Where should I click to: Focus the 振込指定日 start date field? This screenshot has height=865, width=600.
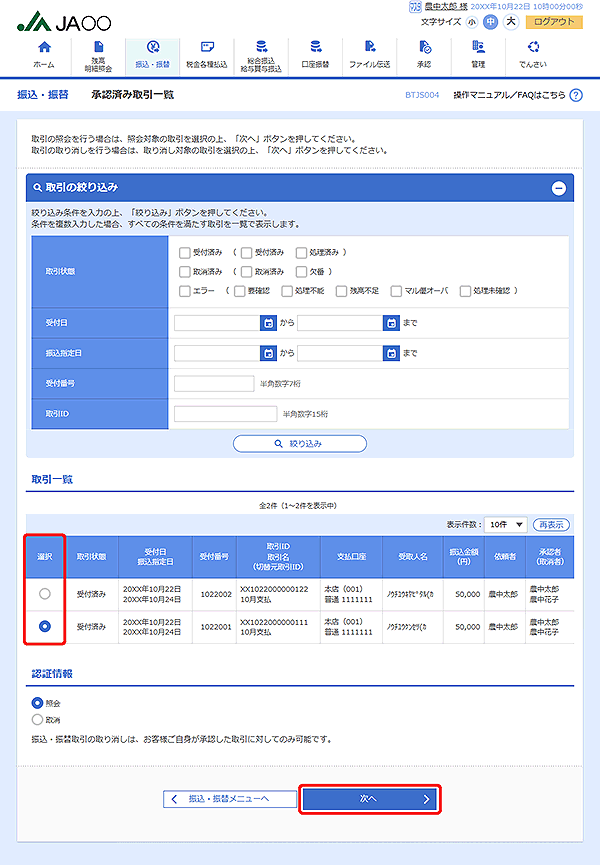pyautogui.click(x=217, y=353)
